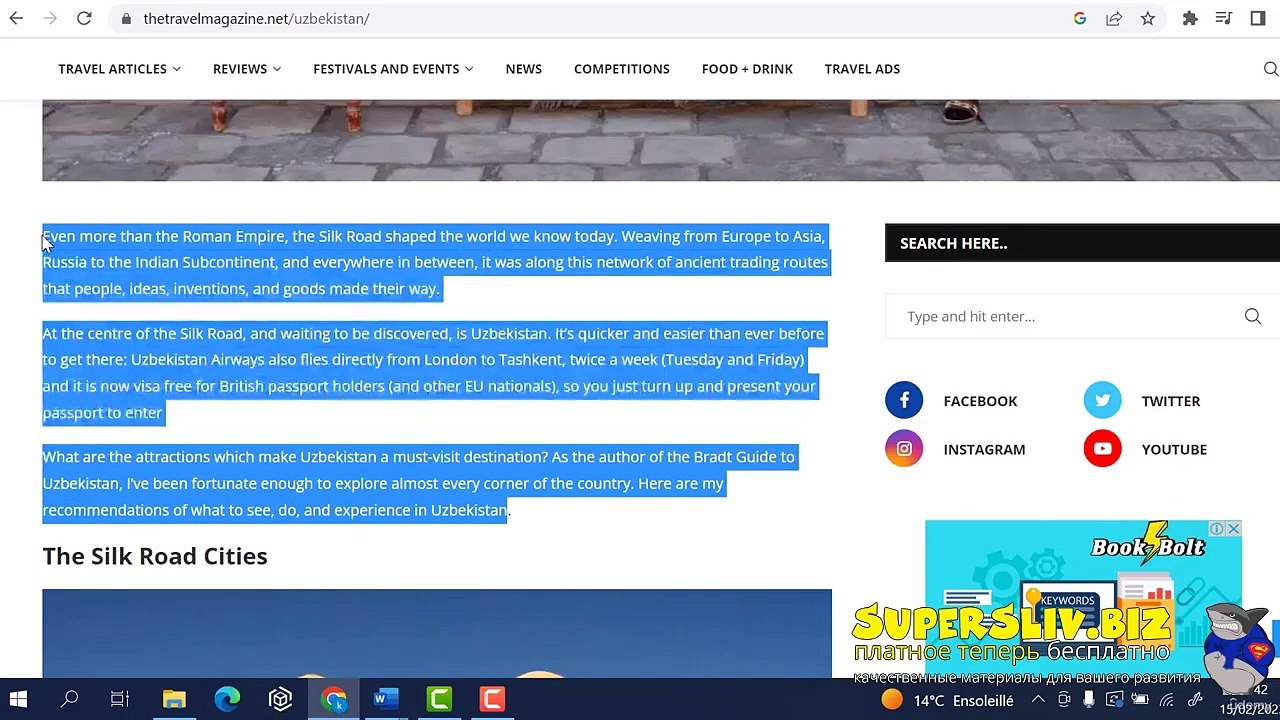Open the YouTube circle icon
This screenshot has width=1280, height=720.
tap(1102, 449)
